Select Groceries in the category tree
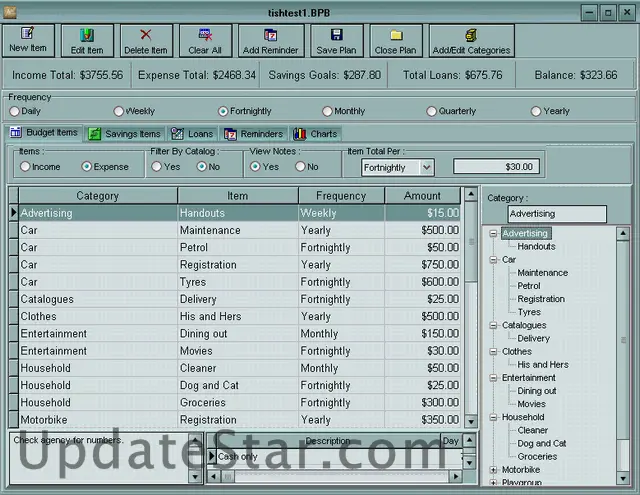 [537, 457]
